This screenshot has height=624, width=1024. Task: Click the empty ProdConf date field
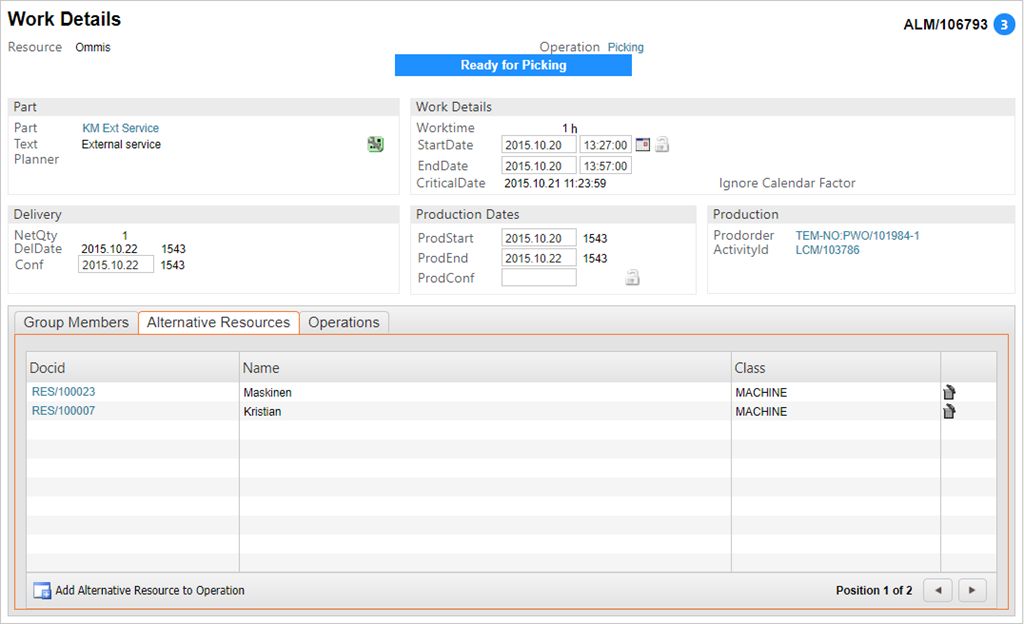tap(539, 278)
